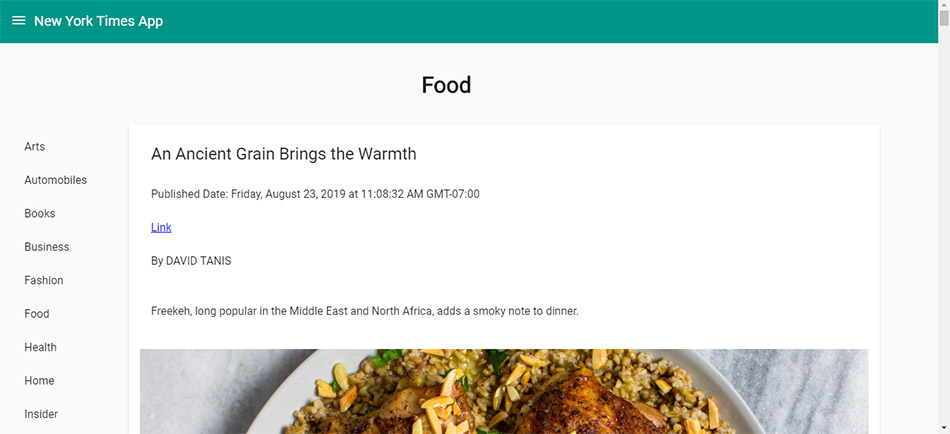950x434 pixels.
Task: Click the Freekeh article summary text
Action: click(x=365, y=311)
